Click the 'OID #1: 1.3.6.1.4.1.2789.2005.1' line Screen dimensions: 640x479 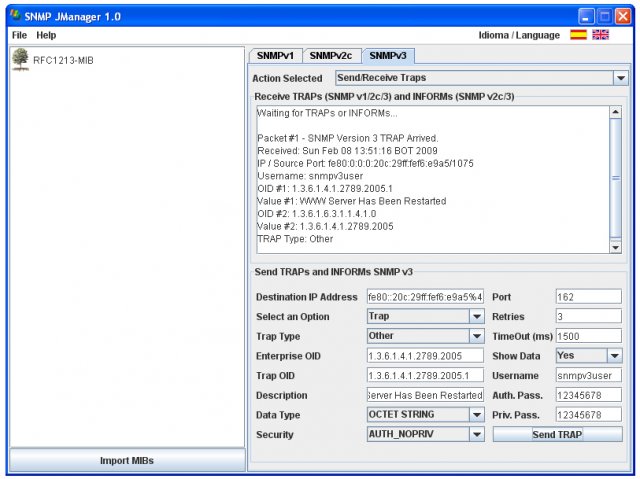pyautogui.click(x=325, y=188)
